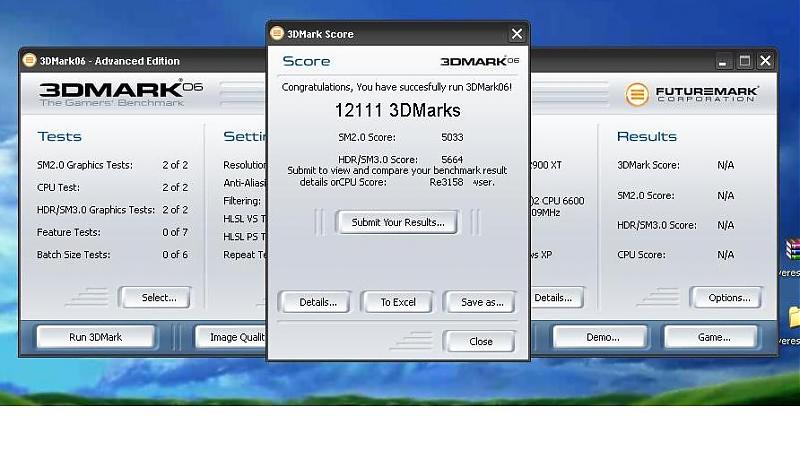800x459 pixels.
Task: Click the HDR/SM3.0 Score value 5664
Action: click(452, 159)
